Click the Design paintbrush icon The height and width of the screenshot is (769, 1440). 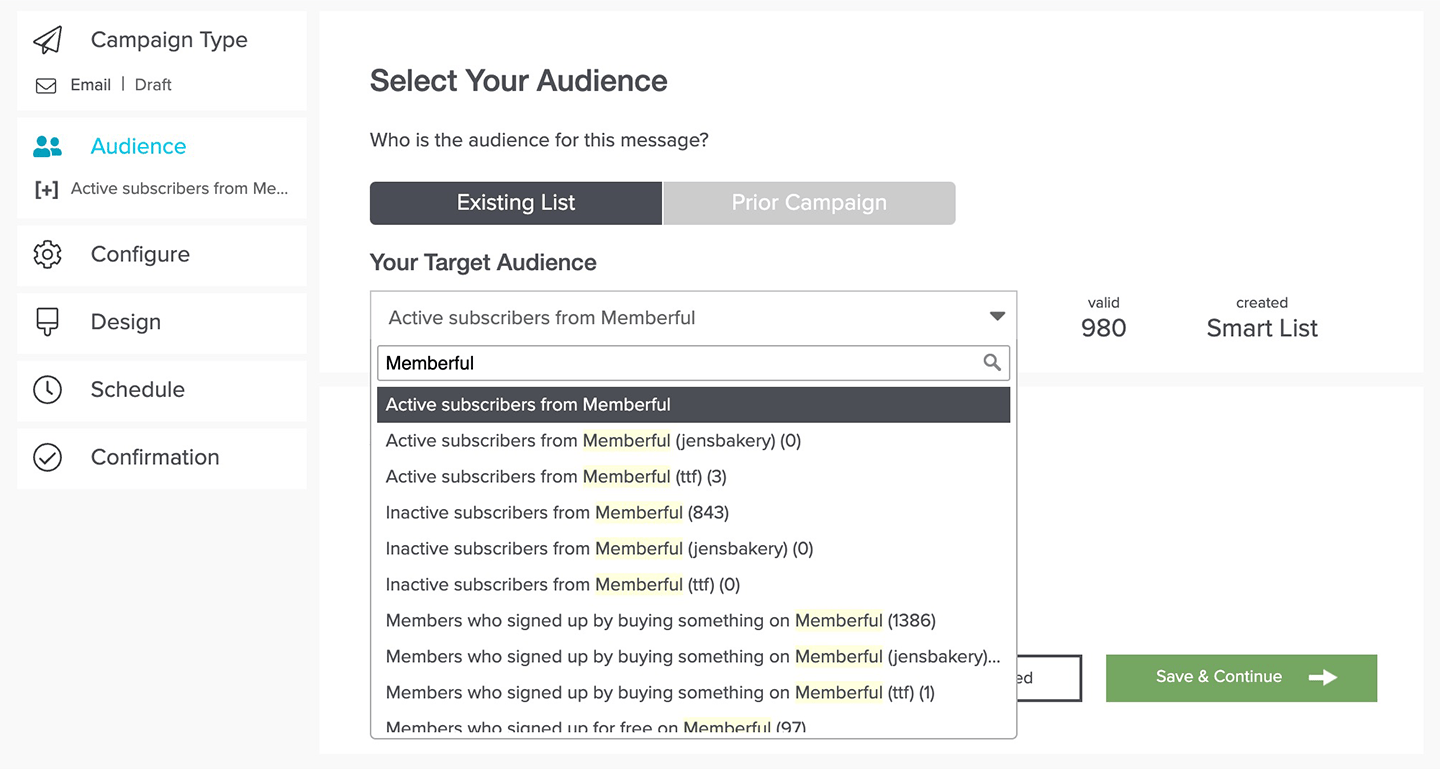pos(47,321)
